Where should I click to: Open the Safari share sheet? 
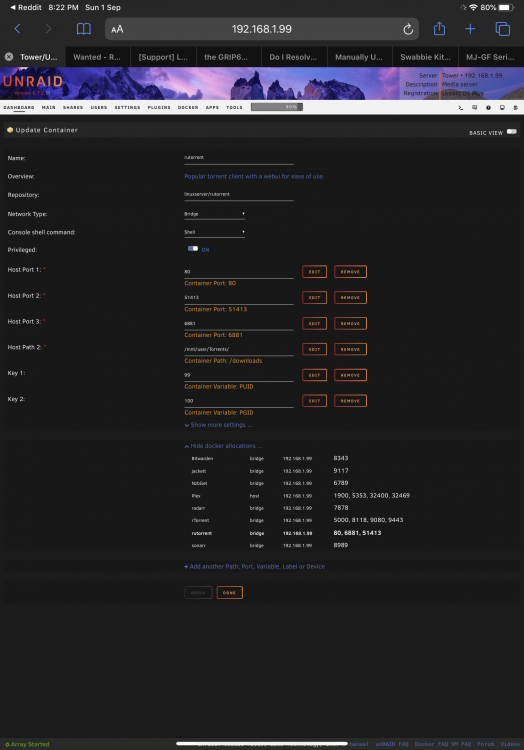[x=439, y=29]
